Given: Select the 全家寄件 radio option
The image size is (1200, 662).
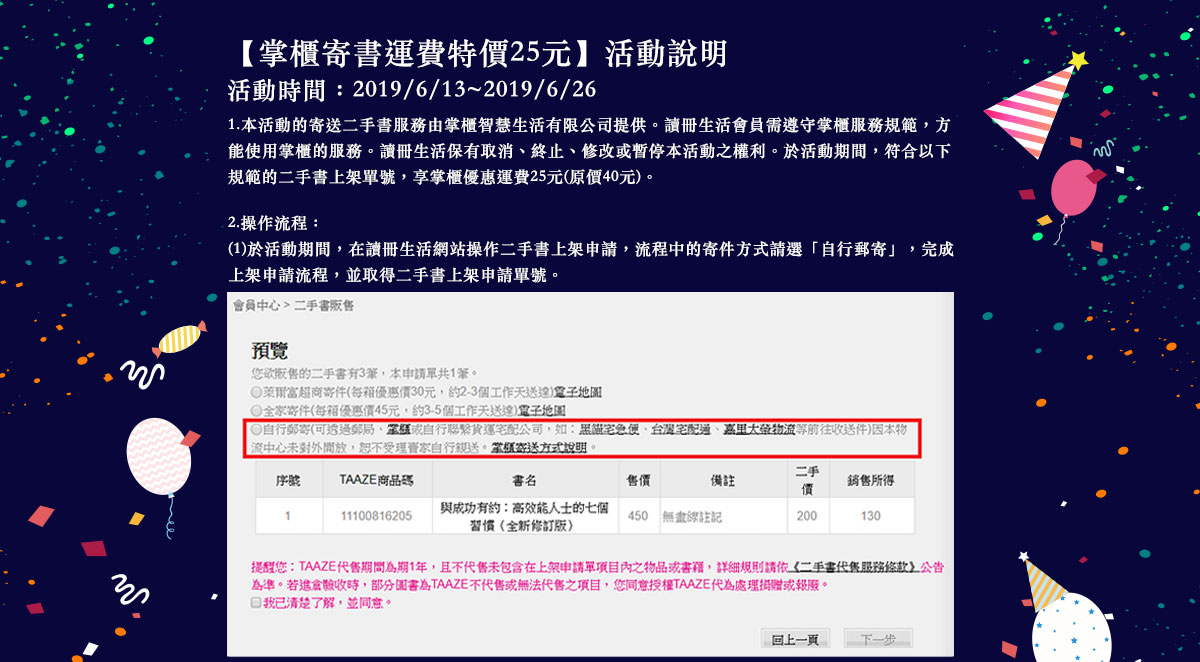Looking at the screenshot, I should point(257,410).
